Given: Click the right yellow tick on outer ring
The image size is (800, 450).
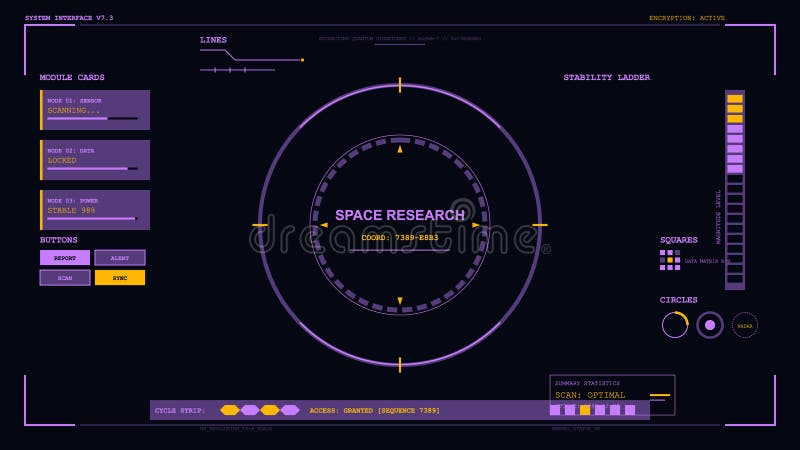Looking at the screenshot, I should tap(540, 225).
